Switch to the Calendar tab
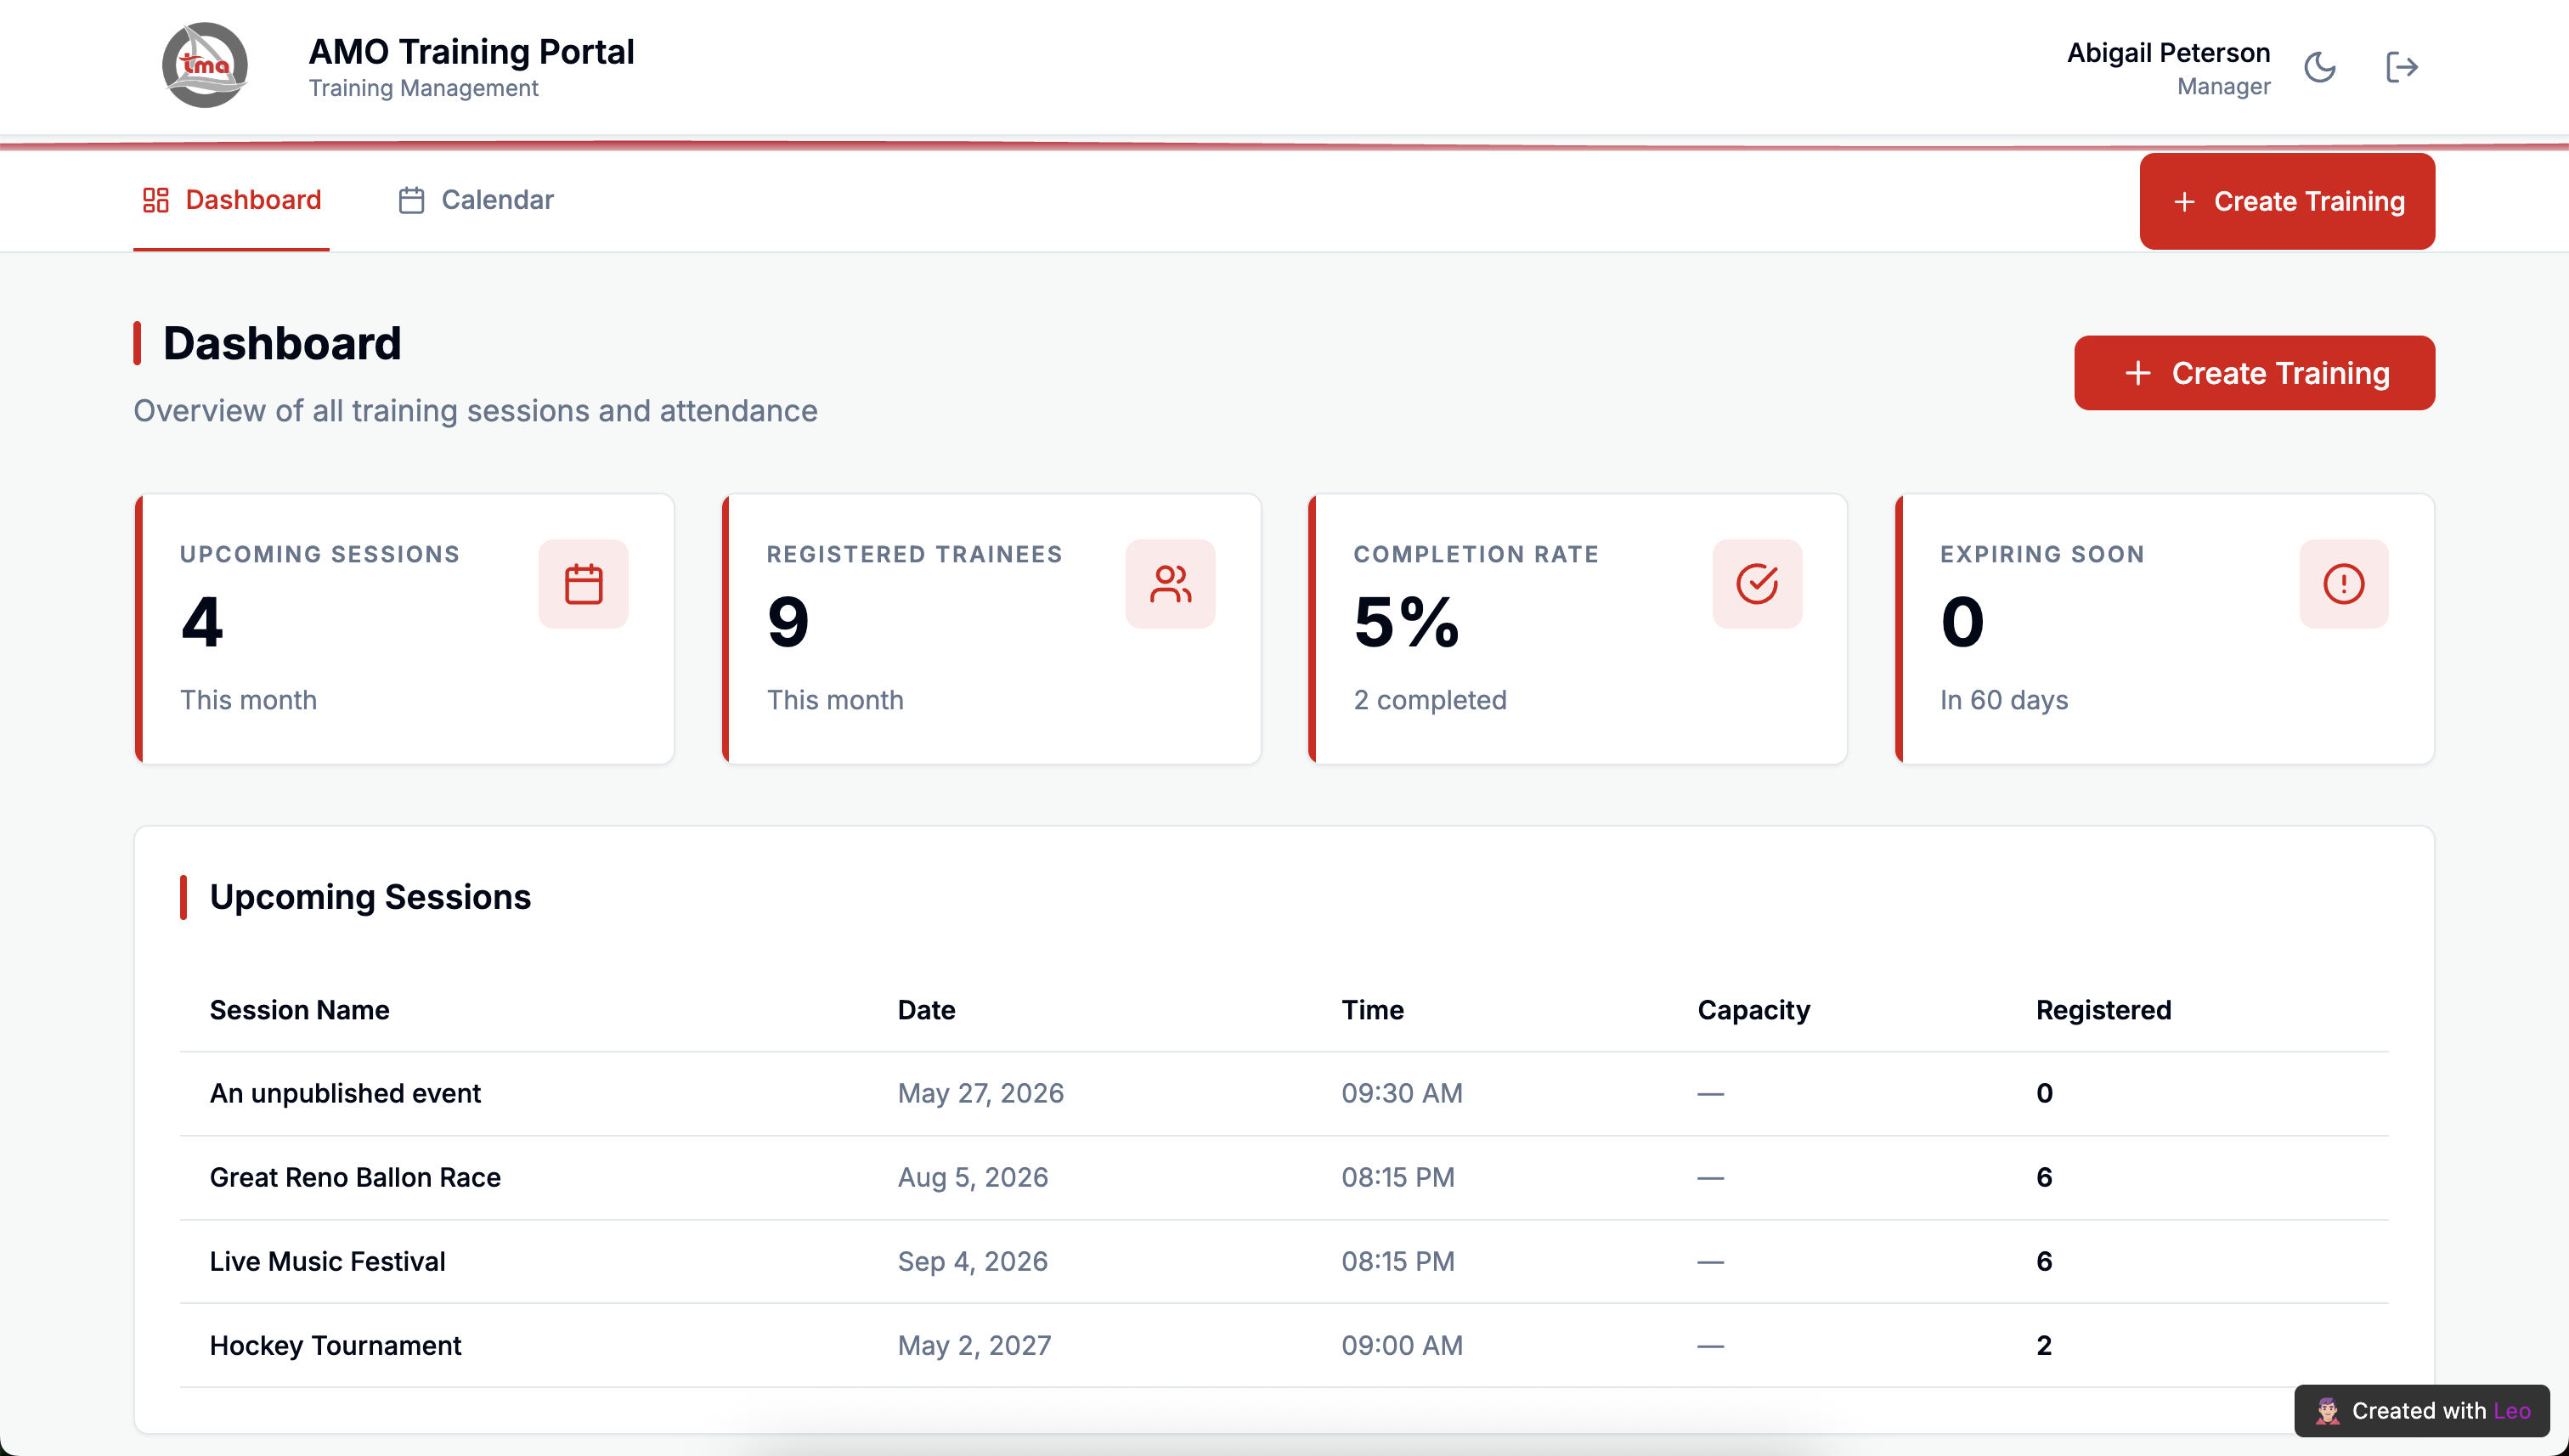 475,200
